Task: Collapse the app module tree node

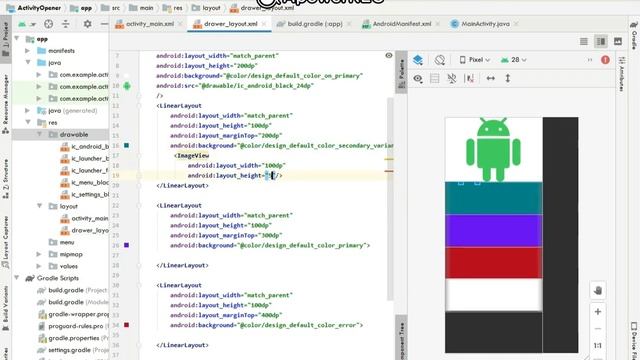Action: 17,39
